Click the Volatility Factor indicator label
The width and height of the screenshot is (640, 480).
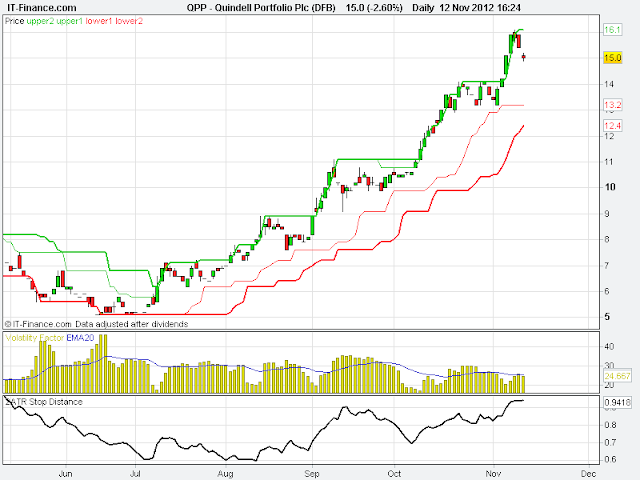35,338
